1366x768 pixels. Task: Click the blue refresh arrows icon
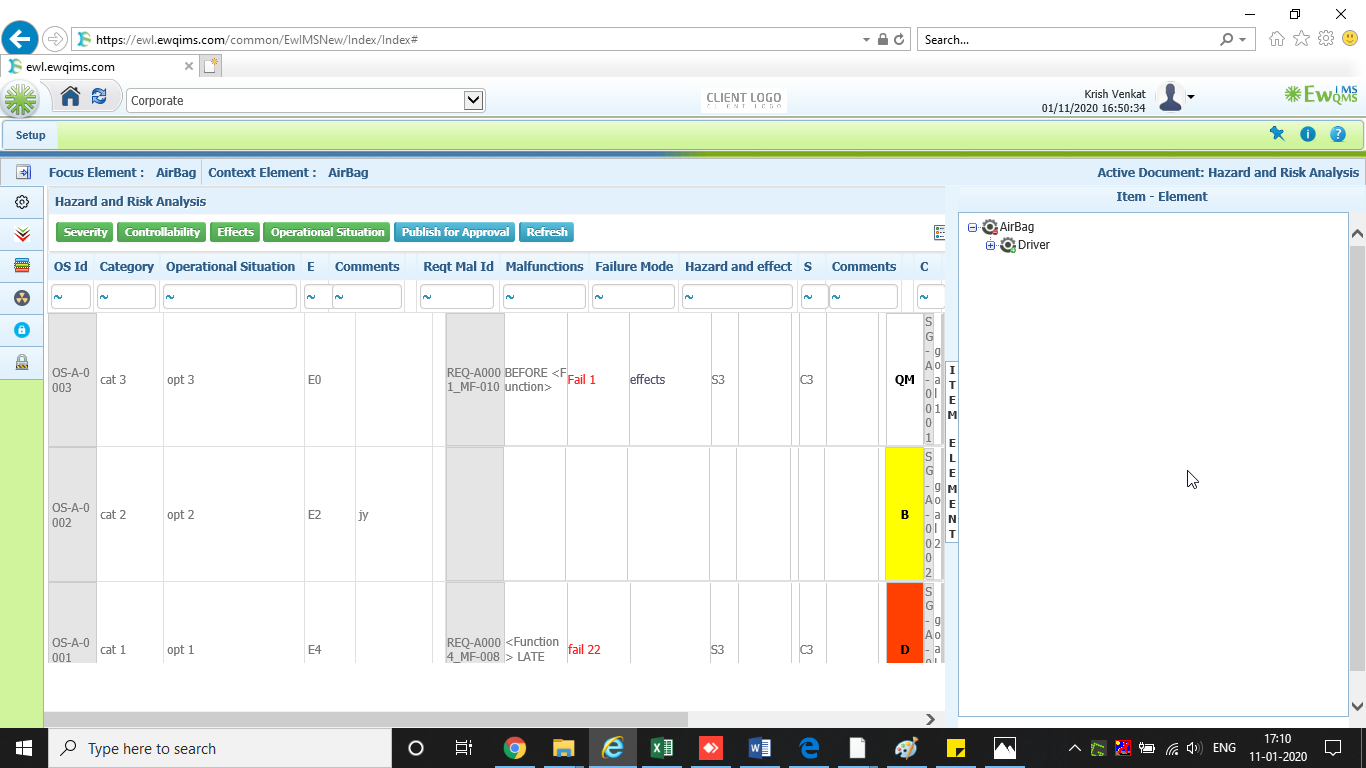coord(99,97)
